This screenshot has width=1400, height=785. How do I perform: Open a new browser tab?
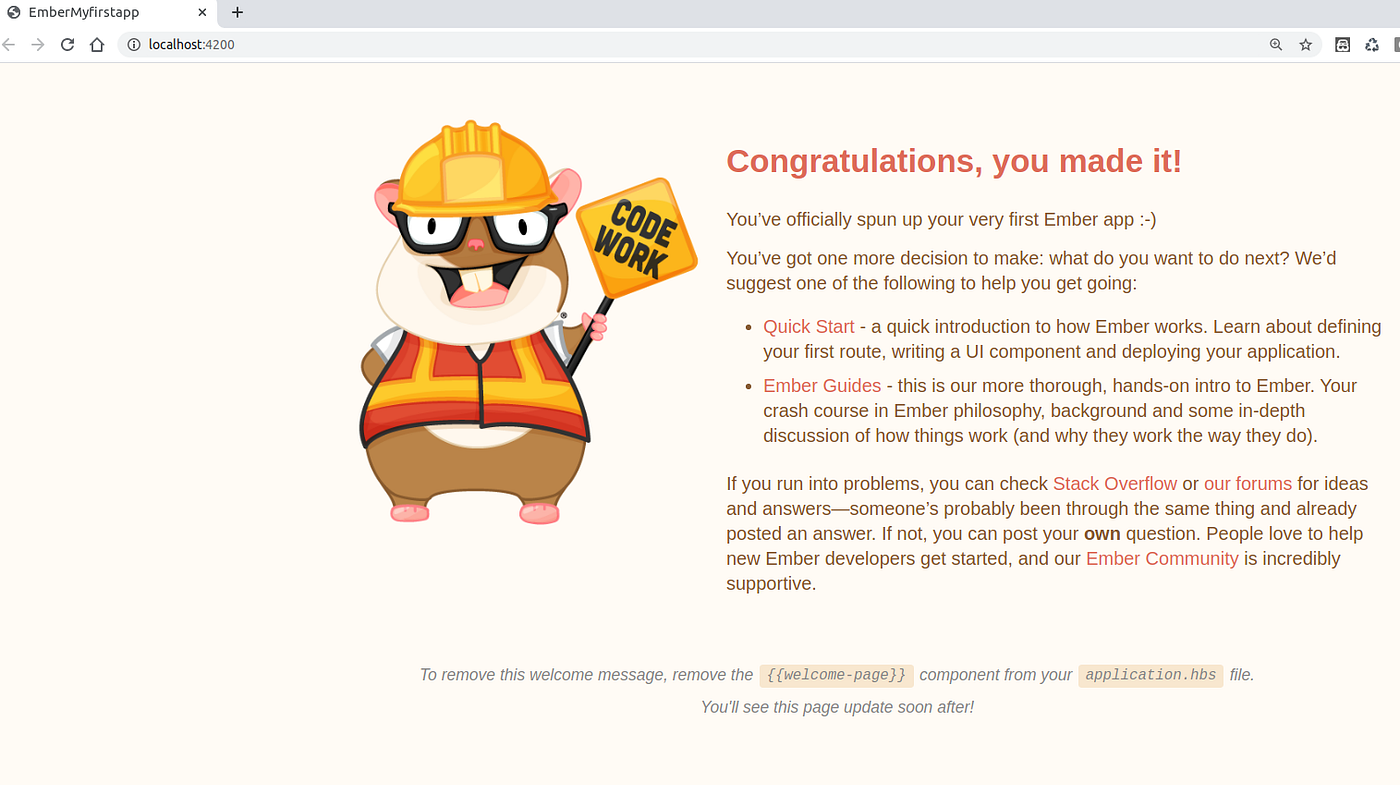(237, 13)
